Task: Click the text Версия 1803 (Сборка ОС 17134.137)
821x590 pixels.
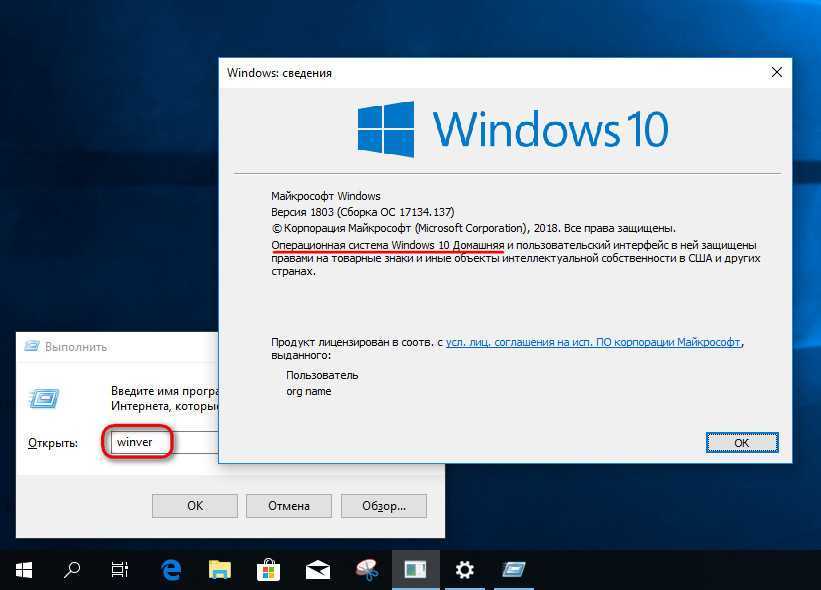Action: pos(363,212)
